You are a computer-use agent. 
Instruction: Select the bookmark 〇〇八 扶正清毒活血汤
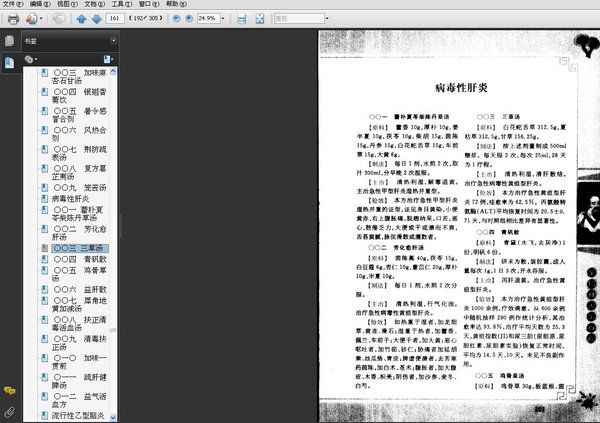click(79, 323)
